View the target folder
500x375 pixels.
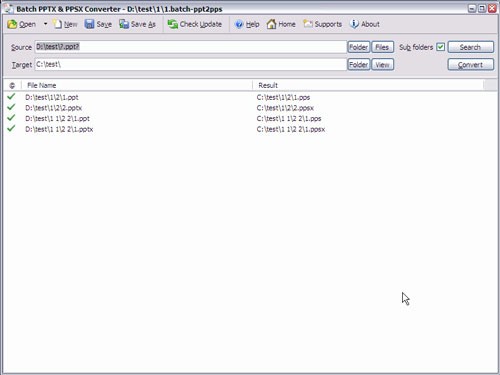[382, 65]
